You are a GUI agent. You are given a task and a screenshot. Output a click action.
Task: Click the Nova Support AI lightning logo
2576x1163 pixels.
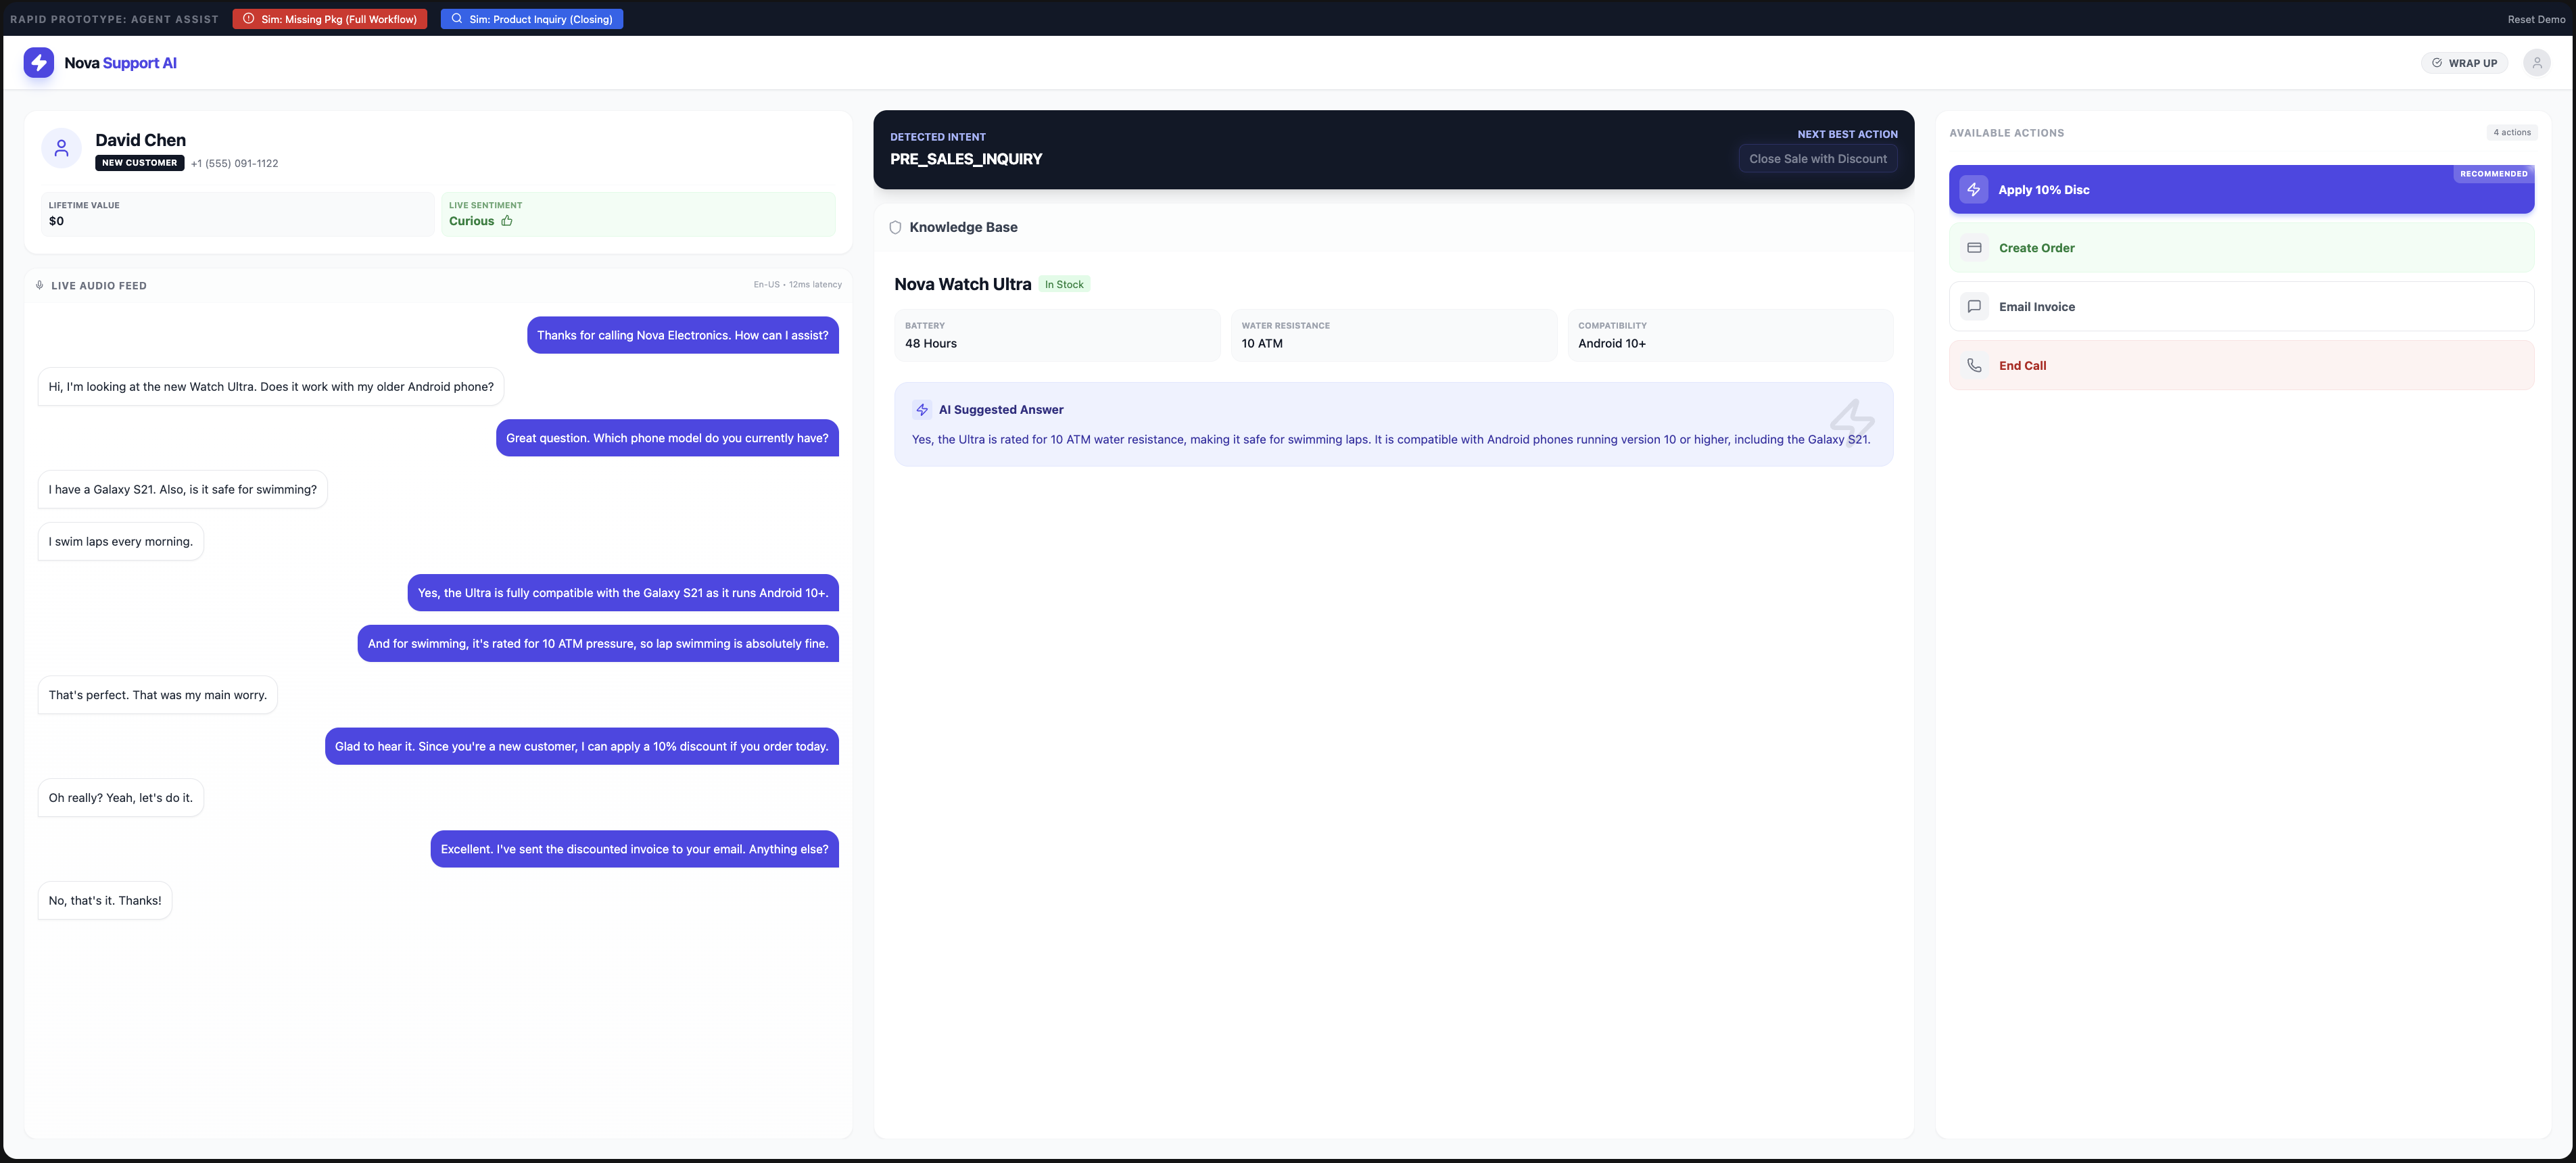pos(39,63)
